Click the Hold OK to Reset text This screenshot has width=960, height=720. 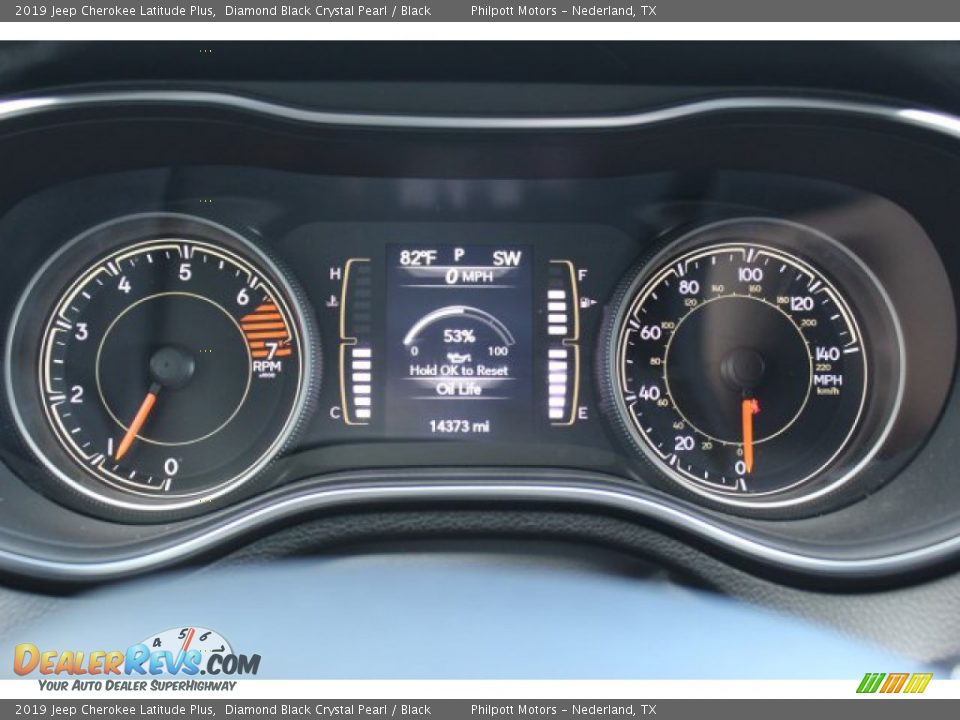[458, 370]
